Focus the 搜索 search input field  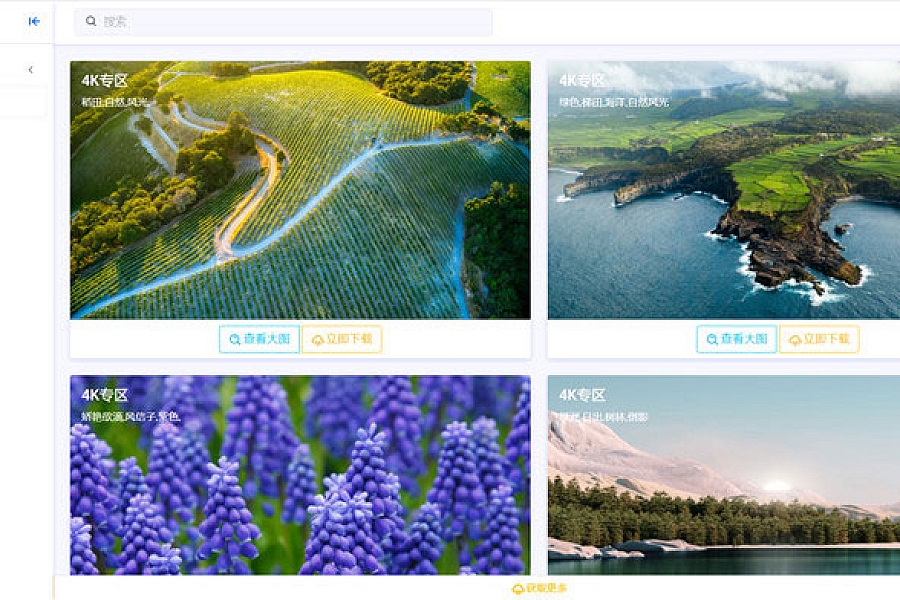283,22
